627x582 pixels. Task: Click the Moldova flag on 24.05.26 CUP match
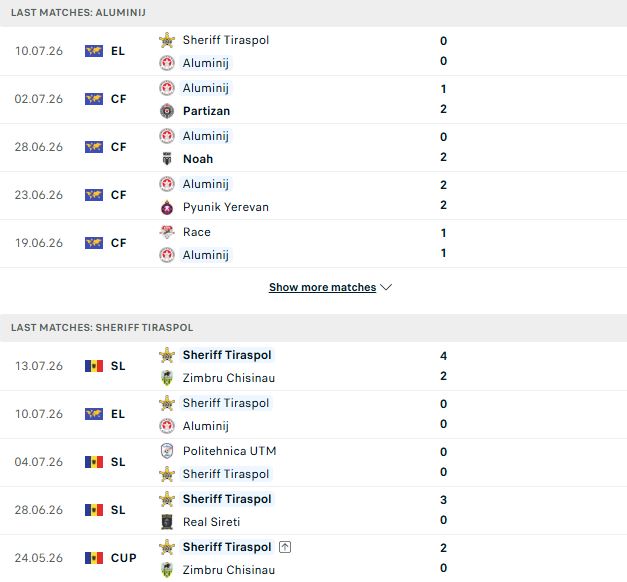click(94, 558)
